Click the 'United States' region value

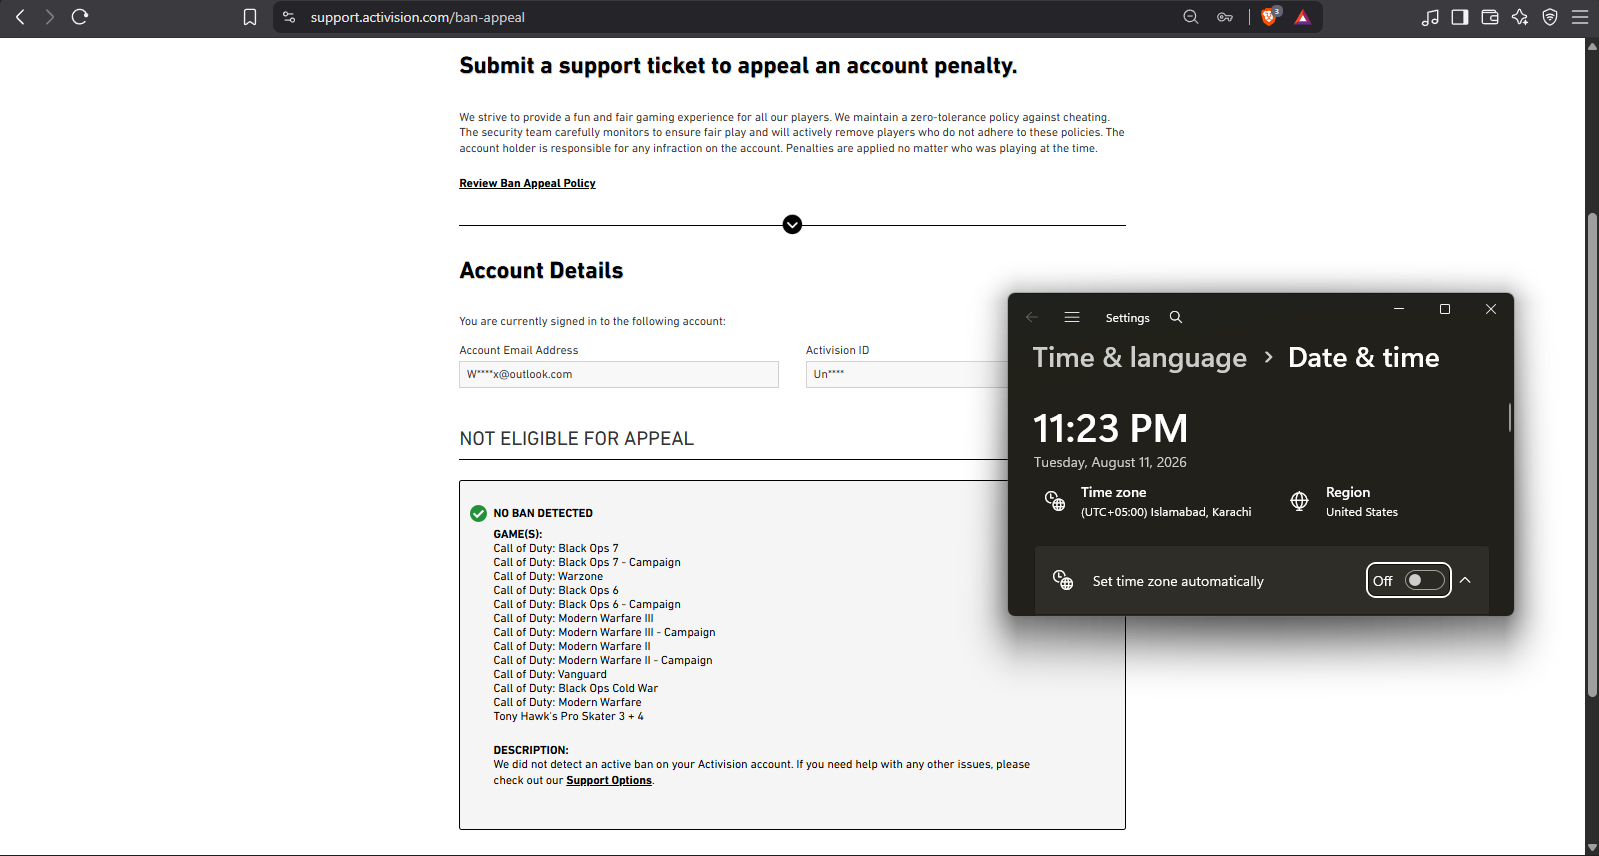click(x=1362, y=512)
